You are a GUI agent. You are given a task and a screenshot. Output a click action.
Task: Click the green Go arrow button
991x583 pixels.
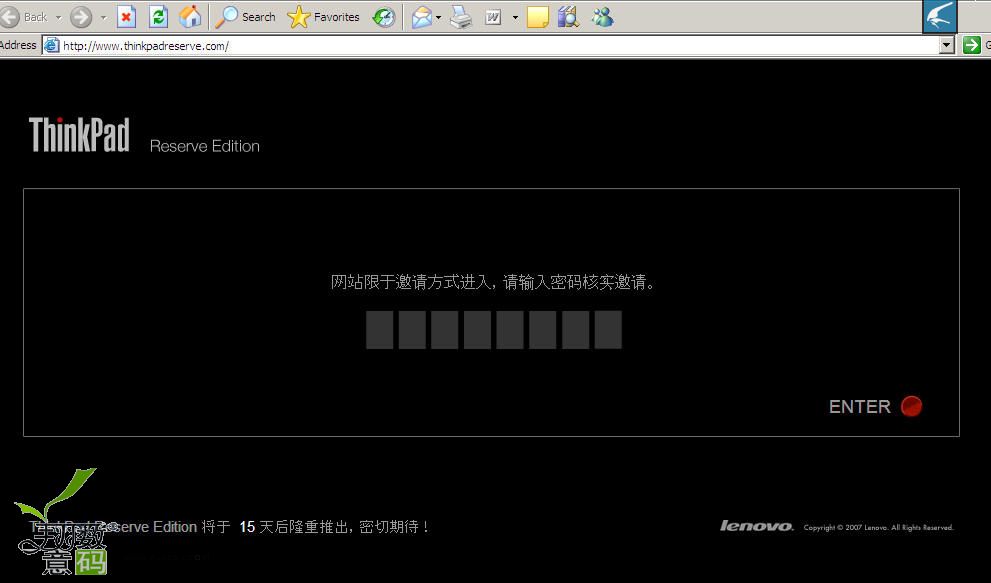pyautogui.click(x=971, y=45)
